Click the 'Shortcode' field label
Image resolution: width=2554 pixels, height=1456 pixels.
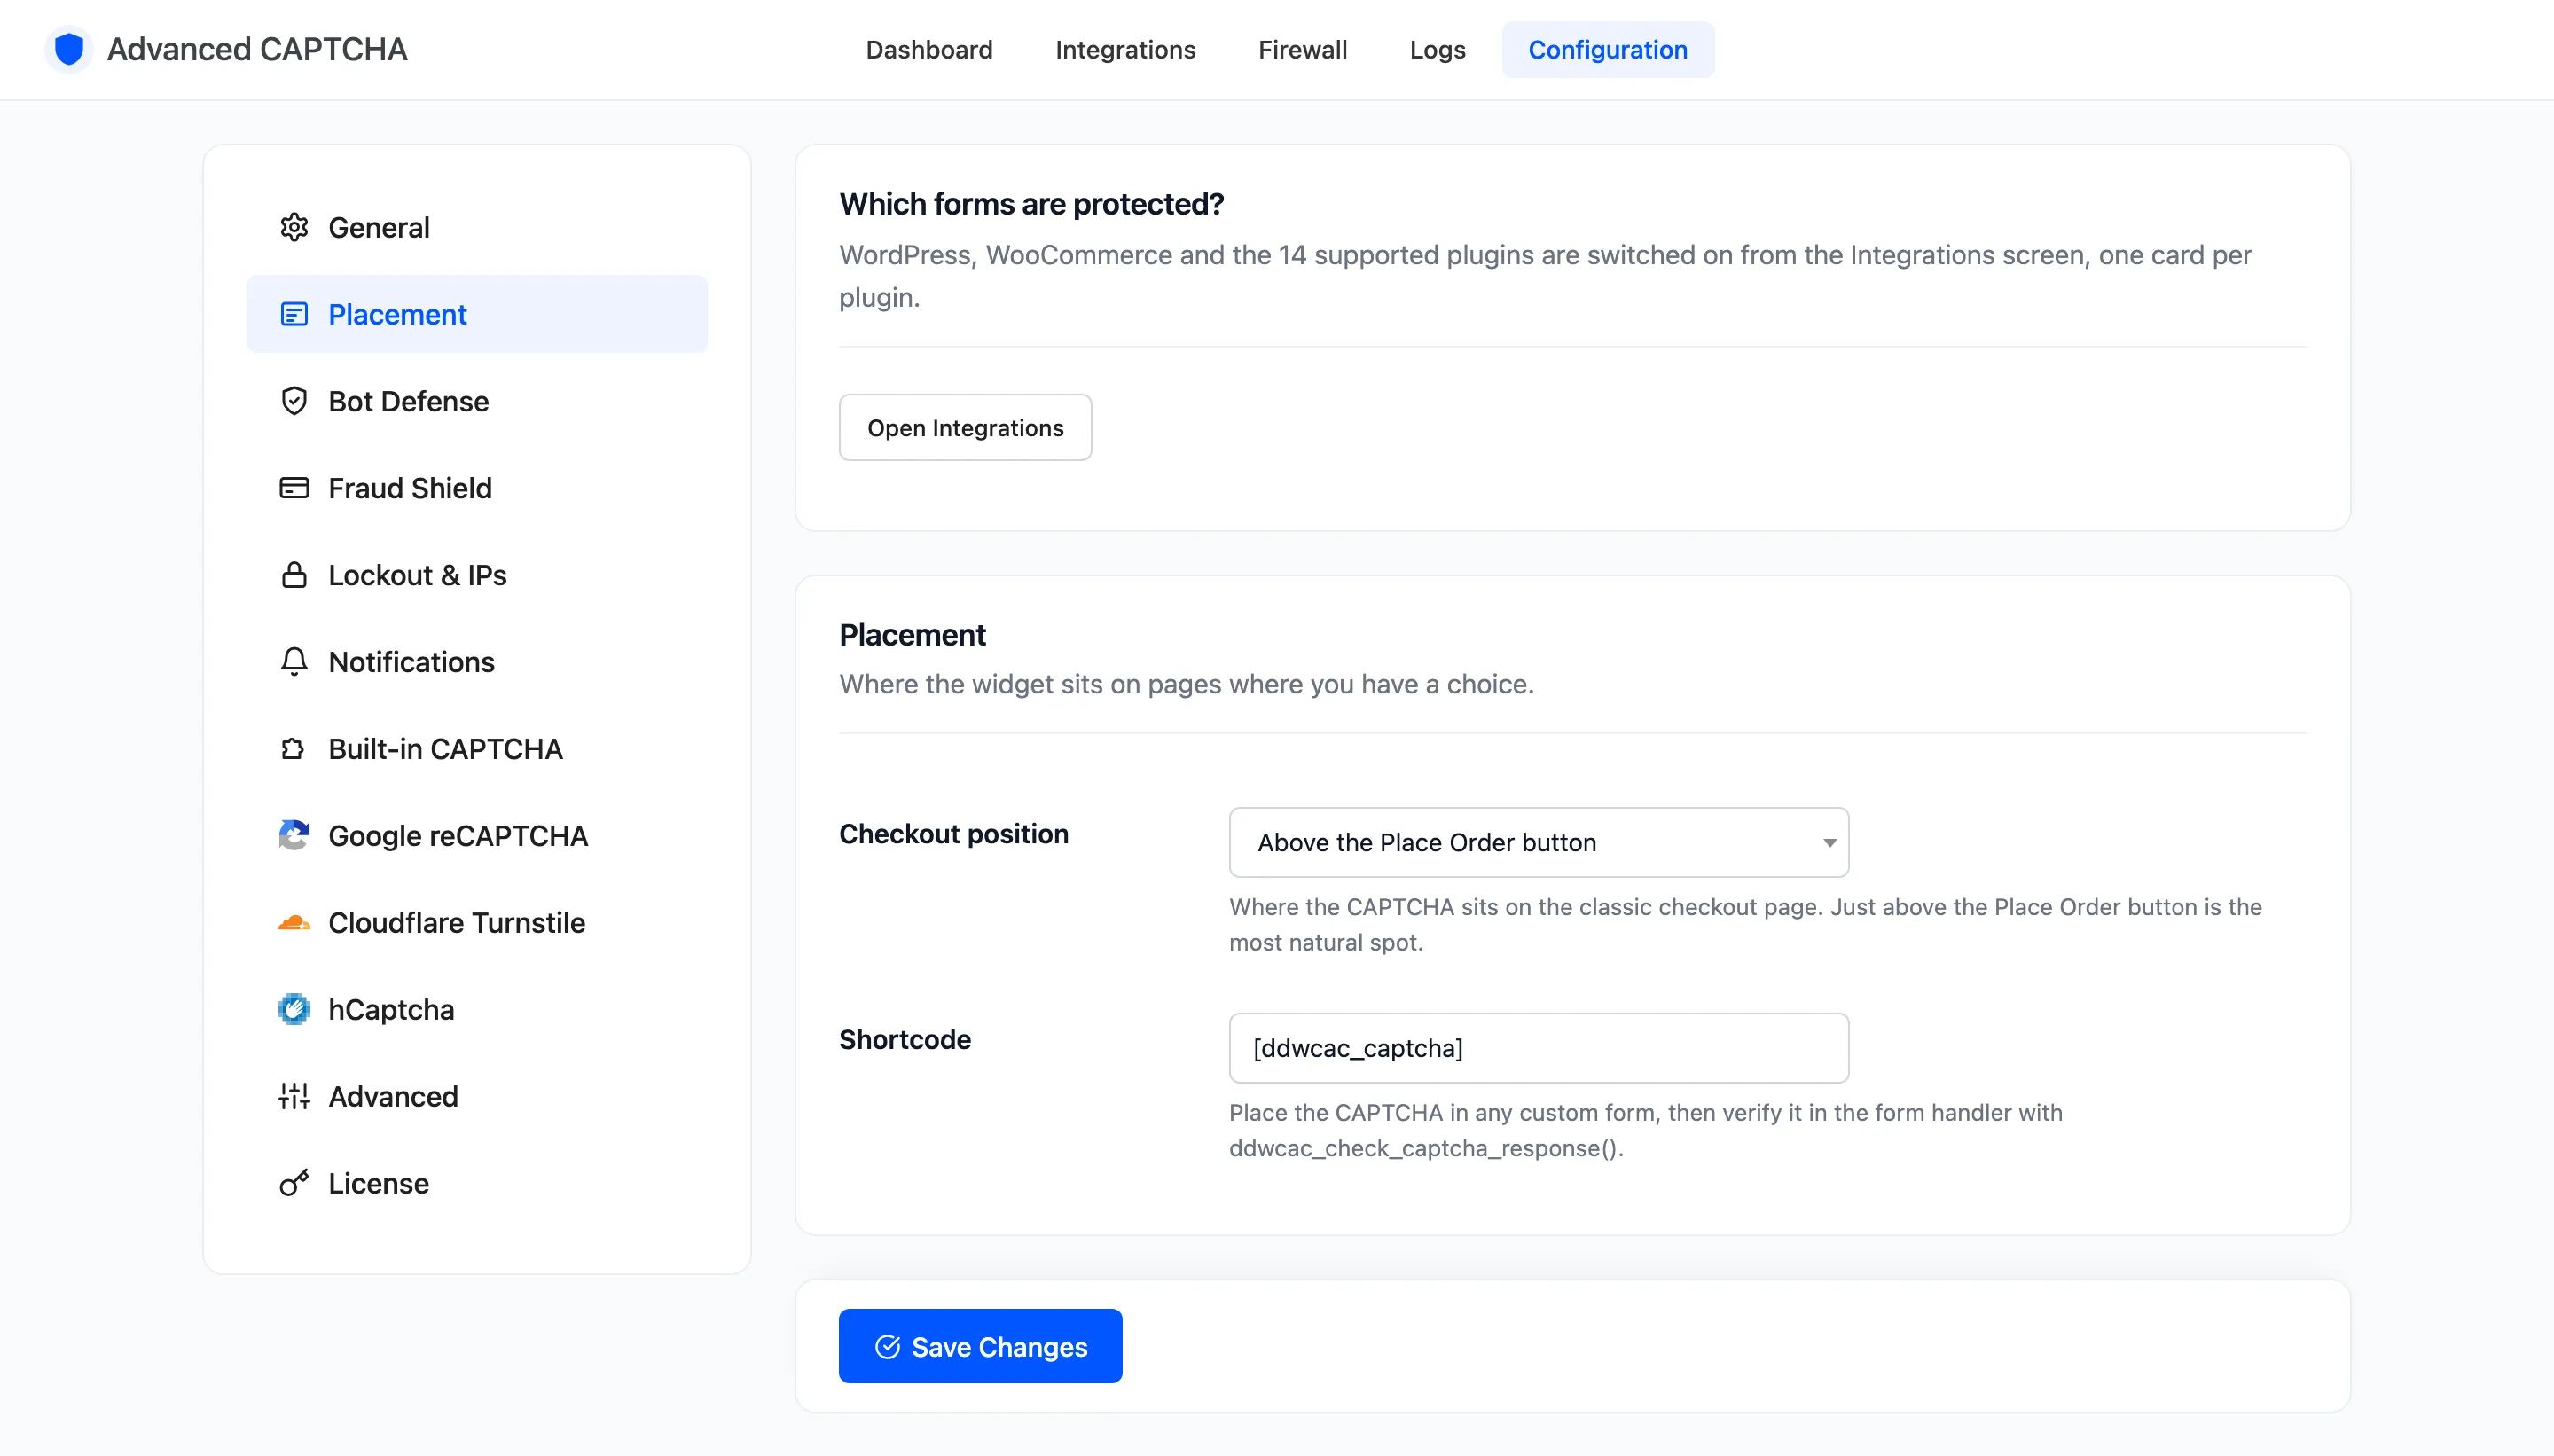pyautogui.click(x=905, y=1040)
